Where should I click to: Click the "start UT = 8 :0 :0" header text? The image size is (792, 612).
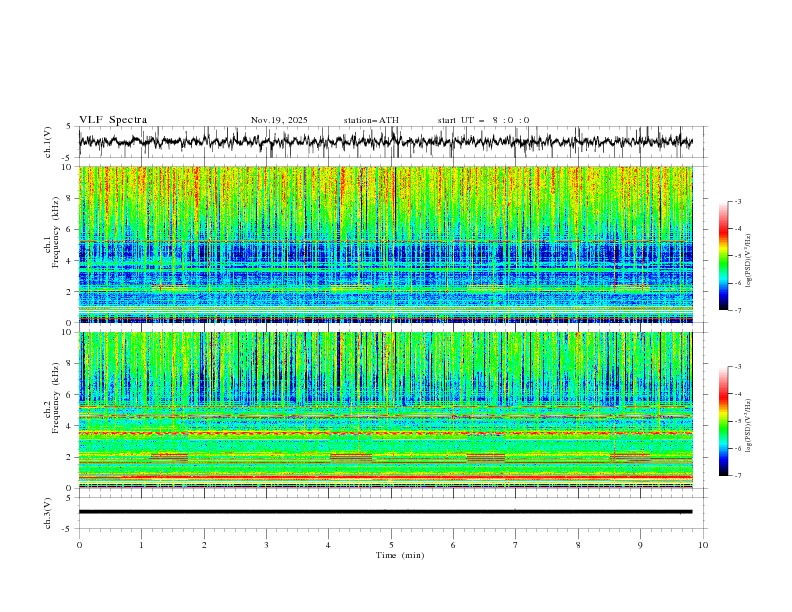coord(483,120)
